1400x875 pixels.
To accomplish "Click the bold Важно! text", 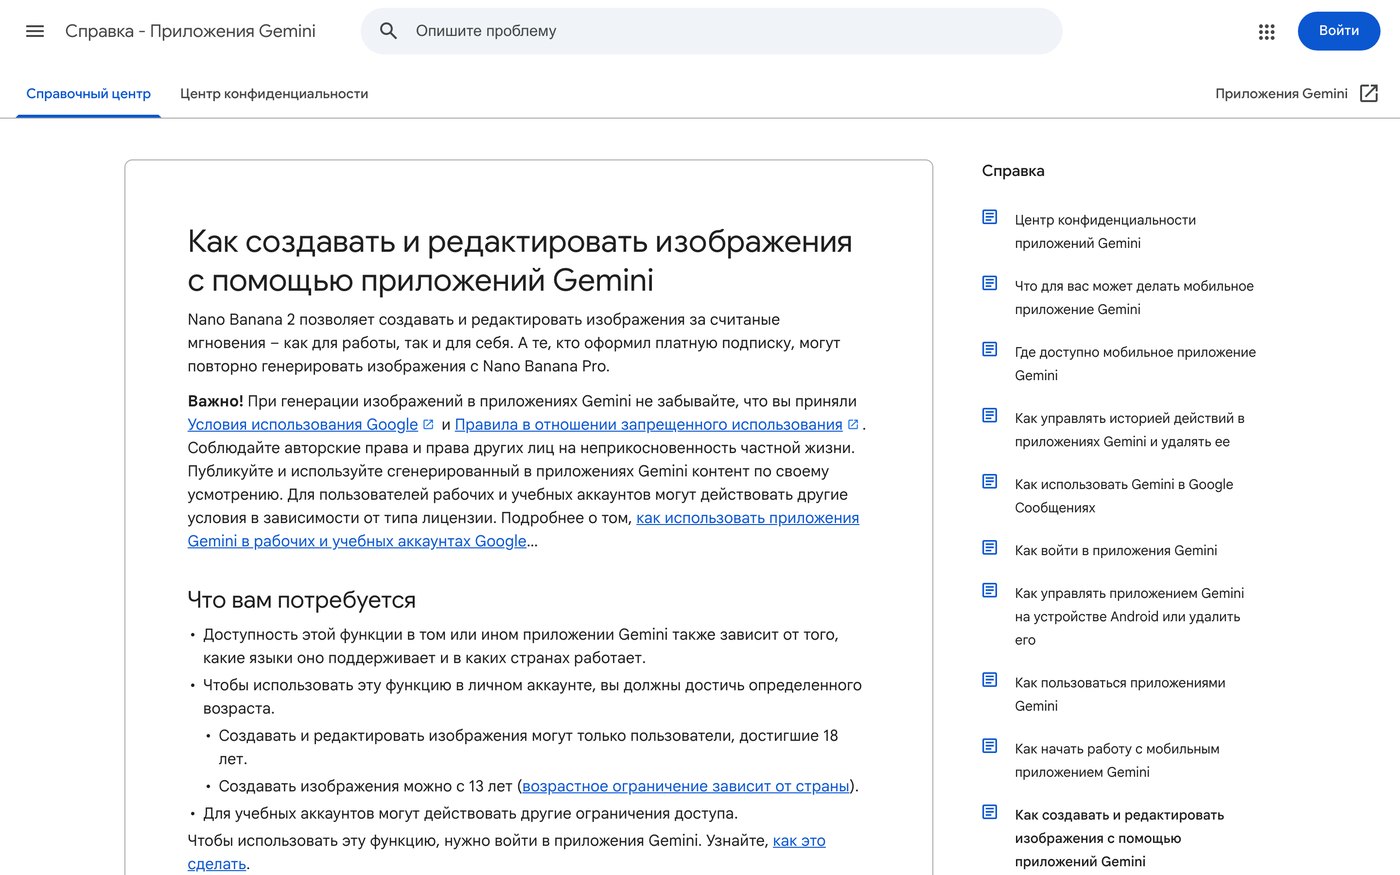I will [216, 401].
